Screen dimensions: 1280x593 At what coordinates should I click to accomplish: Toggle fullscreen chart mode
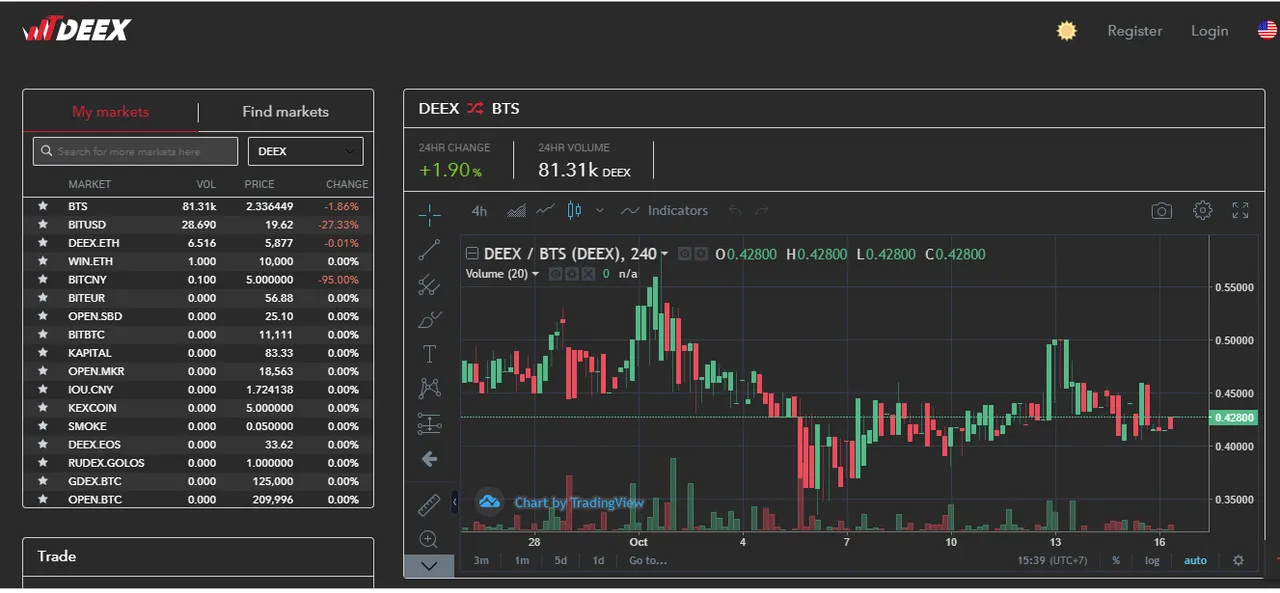click(x=1240, y=210)
